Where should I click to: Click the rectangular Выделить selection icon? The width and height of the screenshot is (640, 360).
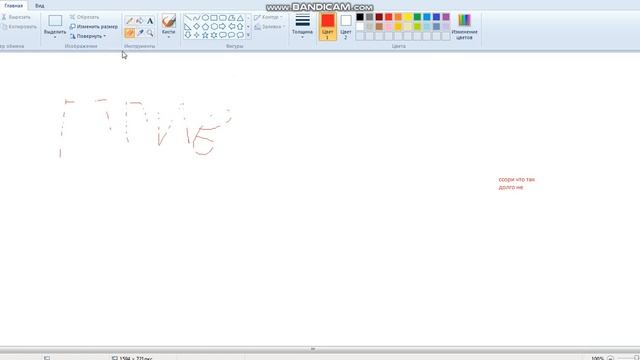(x=55, y=21)
